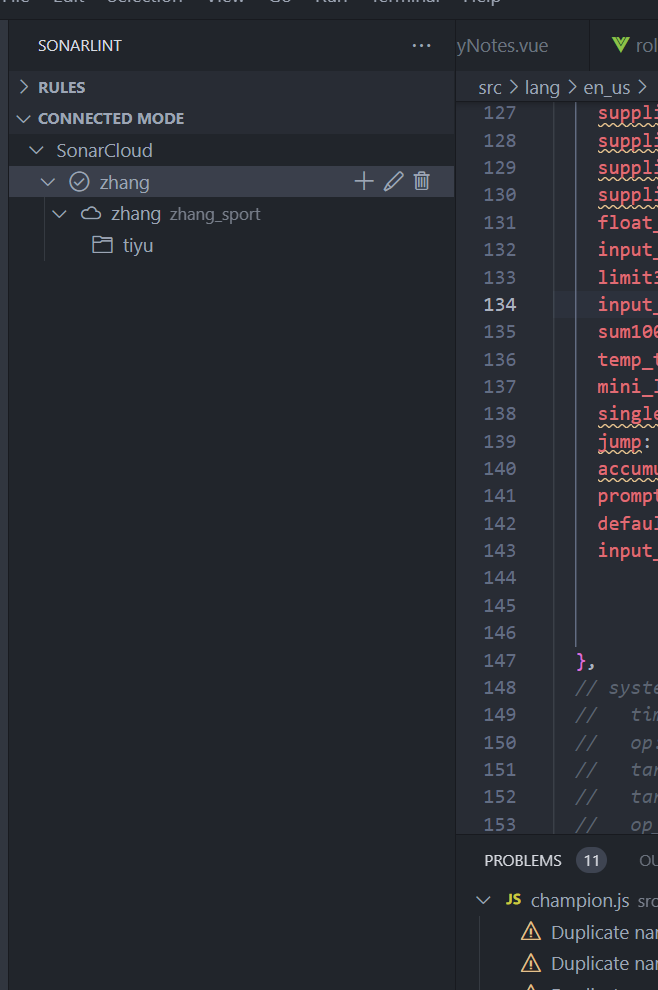
Task: Select the tiyu bound folder entry
Action: (138, 245)
